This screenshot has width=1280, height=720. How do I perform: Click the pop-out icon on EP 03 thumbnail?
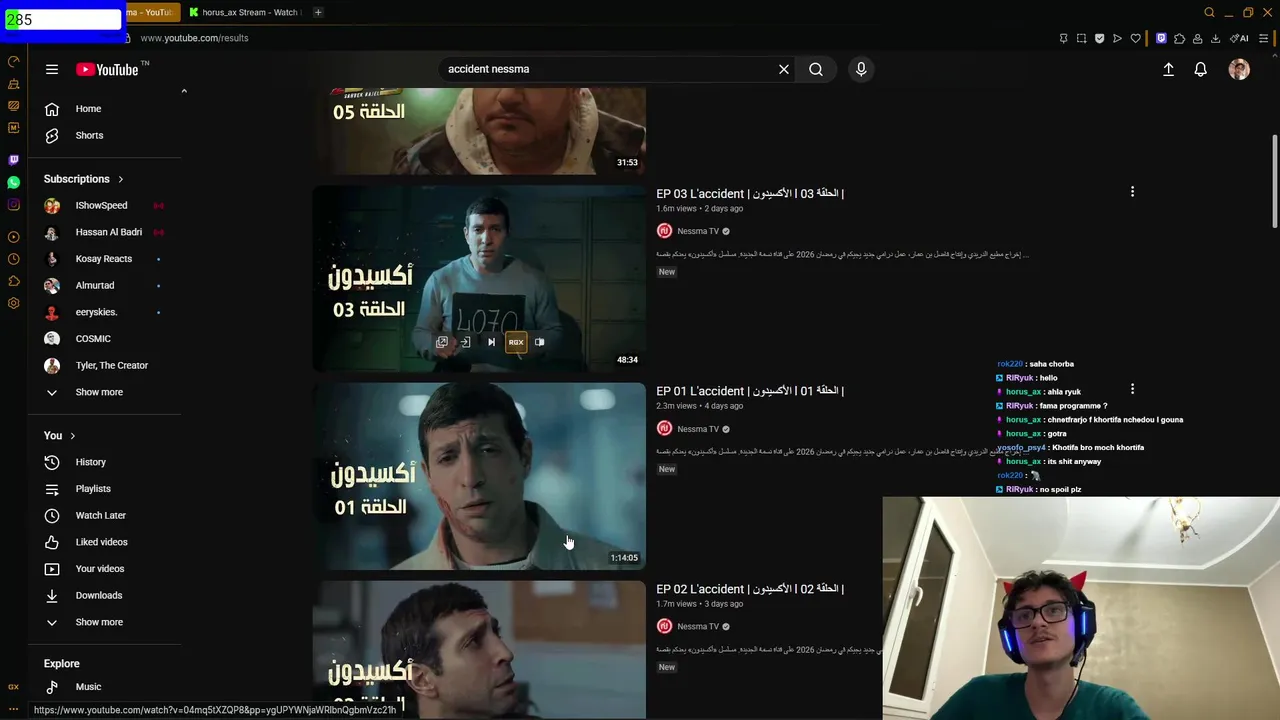[441, 342]
